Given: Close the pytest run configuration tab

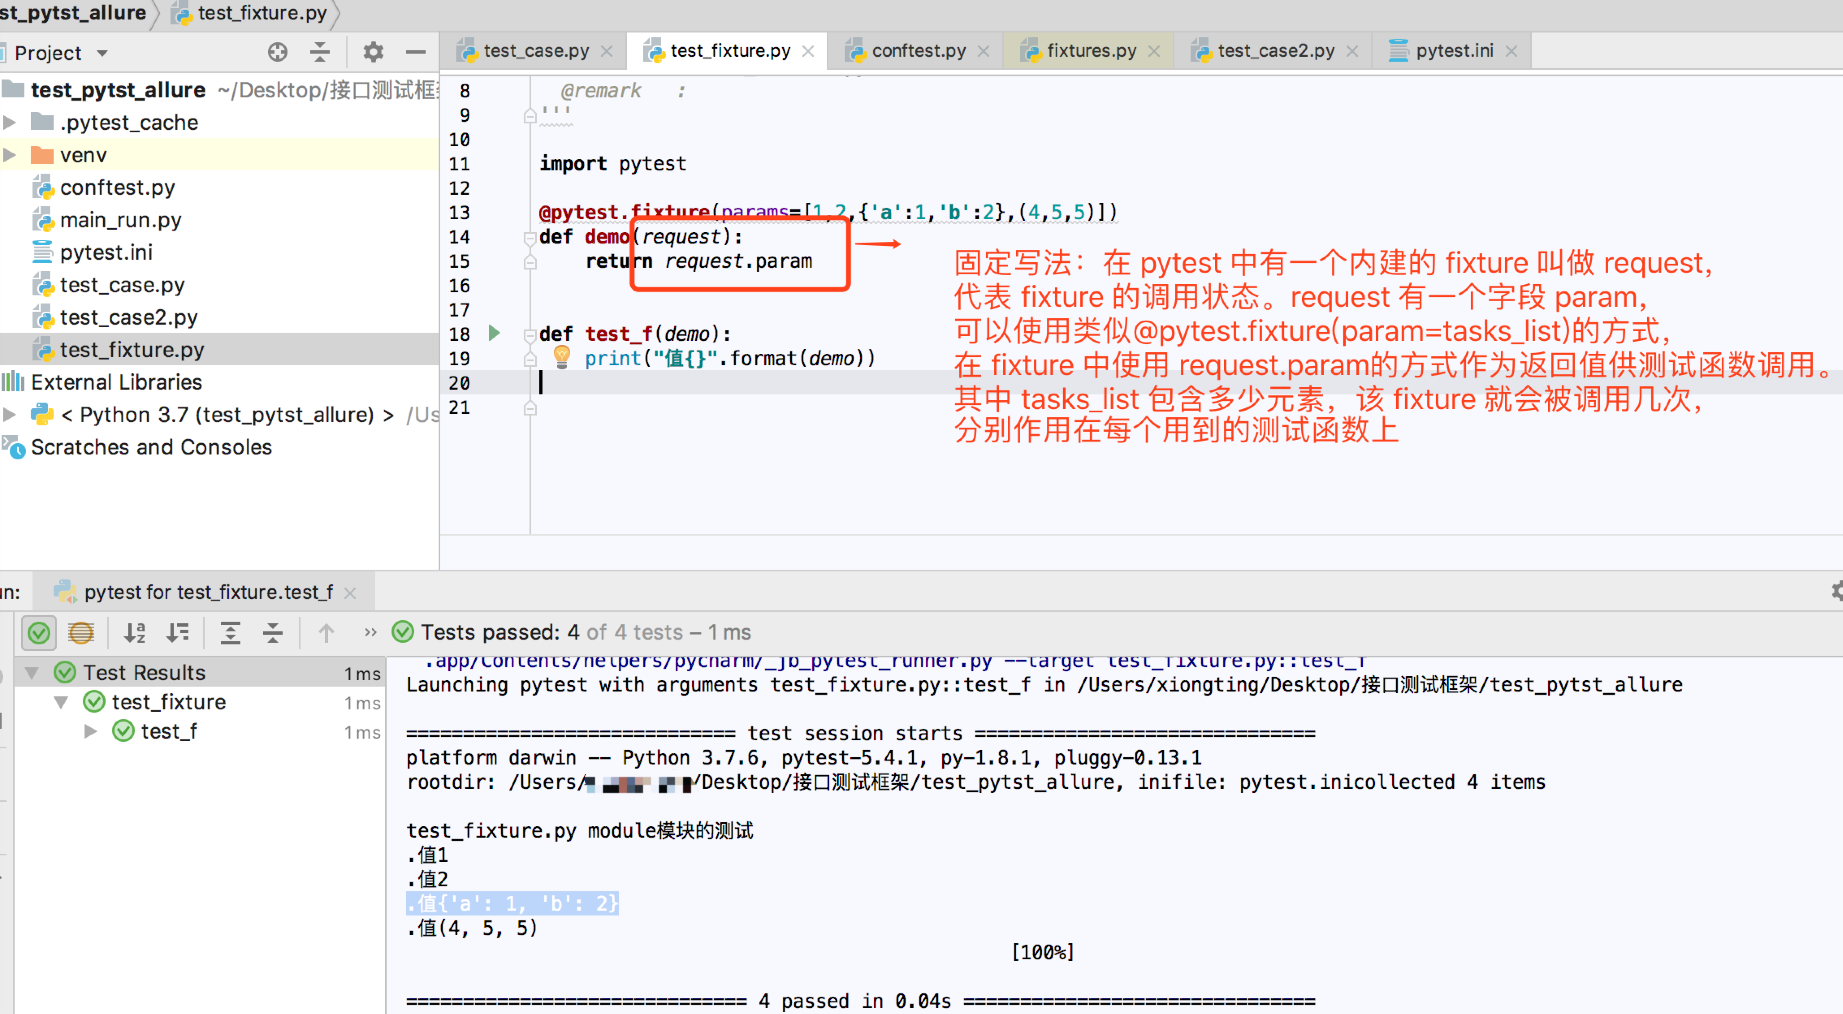Looking at the screenshot, I should pos(350,592).
